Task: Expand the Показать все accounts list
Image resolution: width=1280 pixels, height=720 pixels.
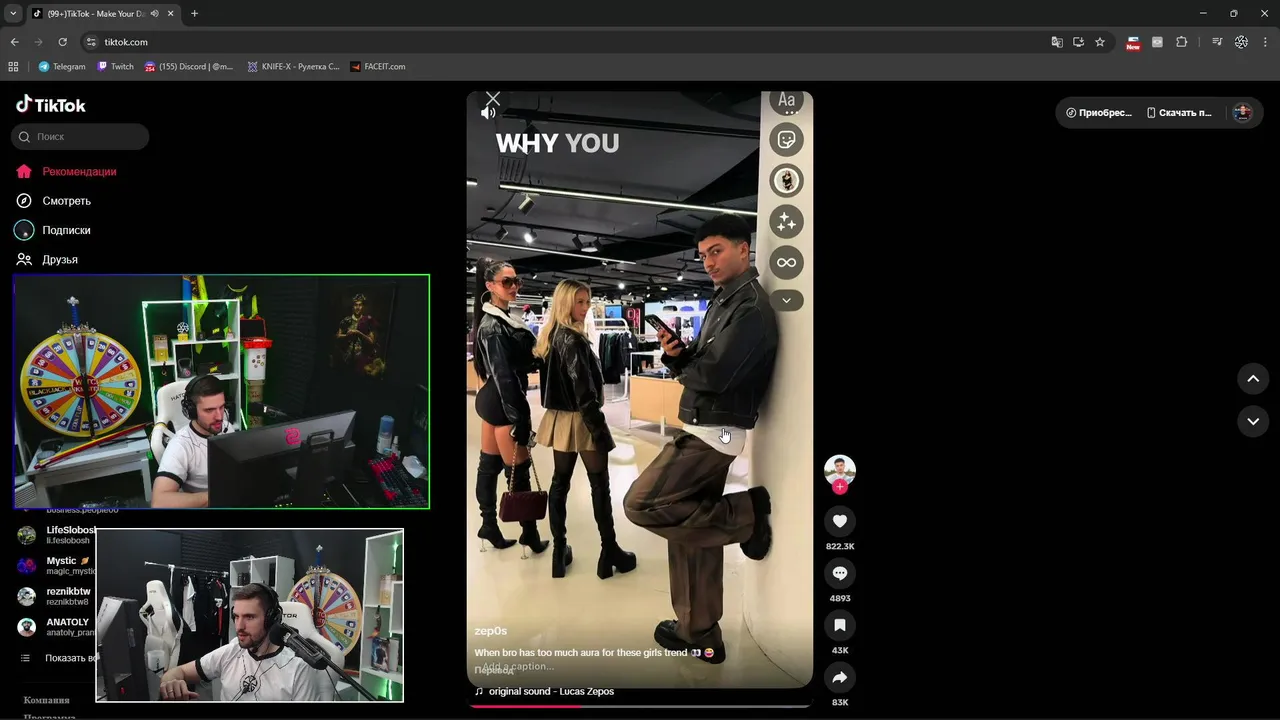Action: 58,658
